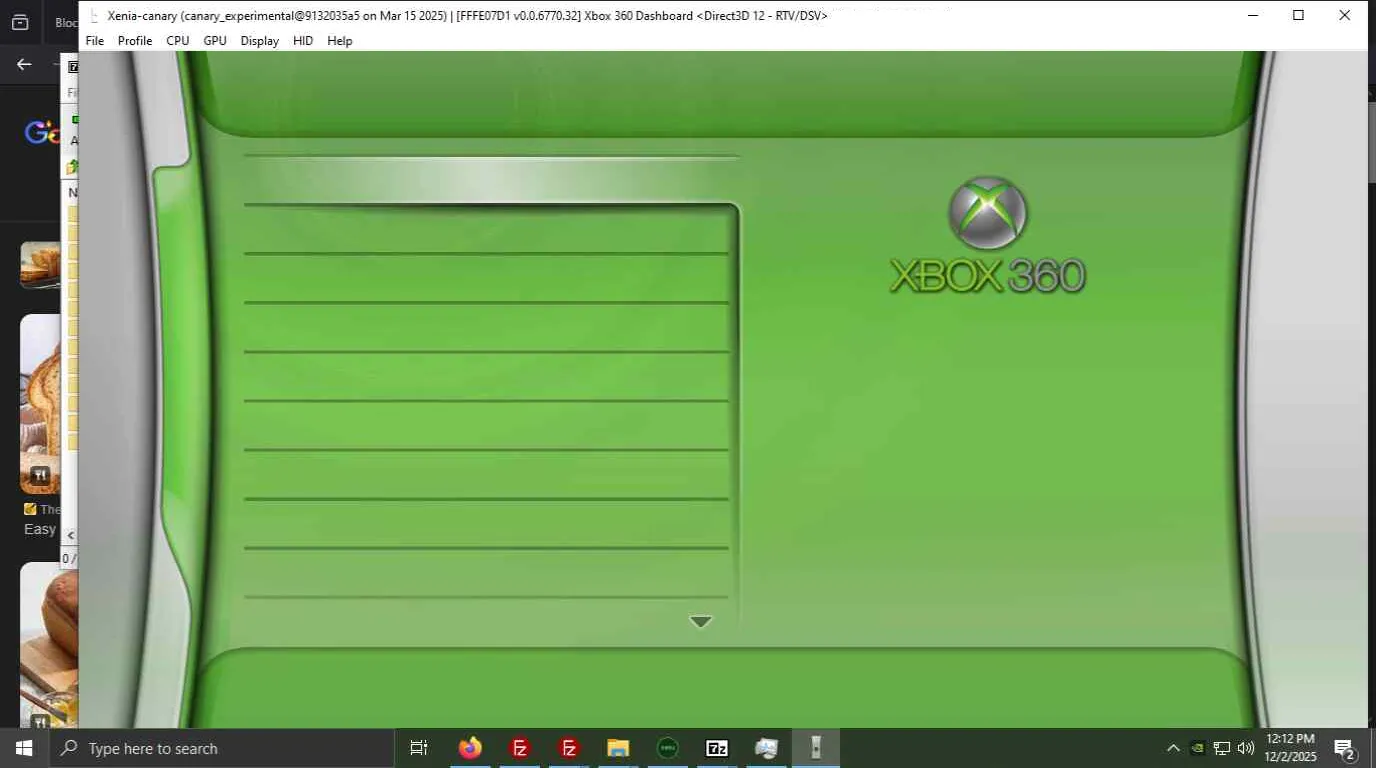Viewport: 1376px width, 768px height.
Task: Open the File menu in Xenia
Action: [95, 41]
